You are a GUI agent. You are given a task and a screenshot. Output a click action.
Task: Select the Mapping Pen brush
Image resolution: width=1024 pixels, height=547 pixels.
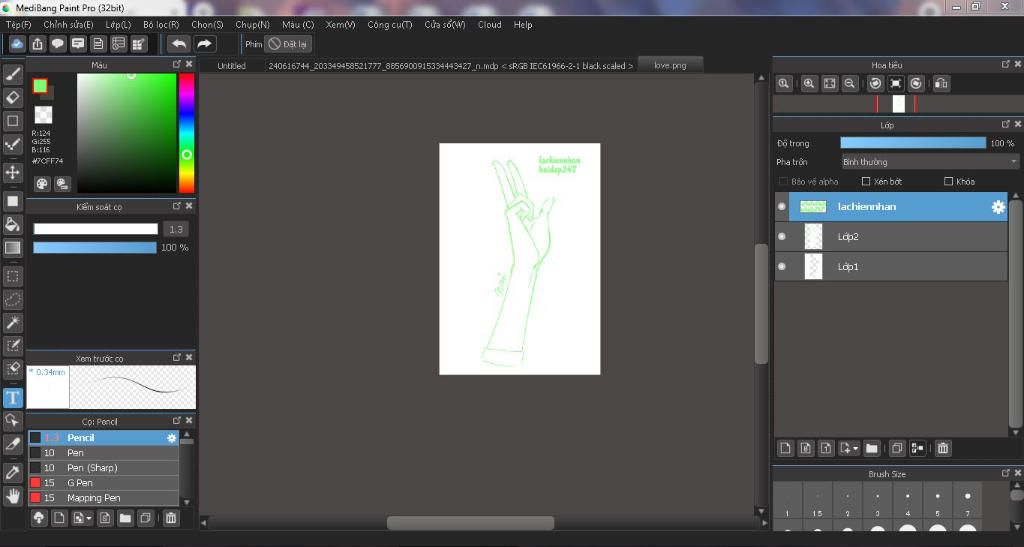pos(103,498)
